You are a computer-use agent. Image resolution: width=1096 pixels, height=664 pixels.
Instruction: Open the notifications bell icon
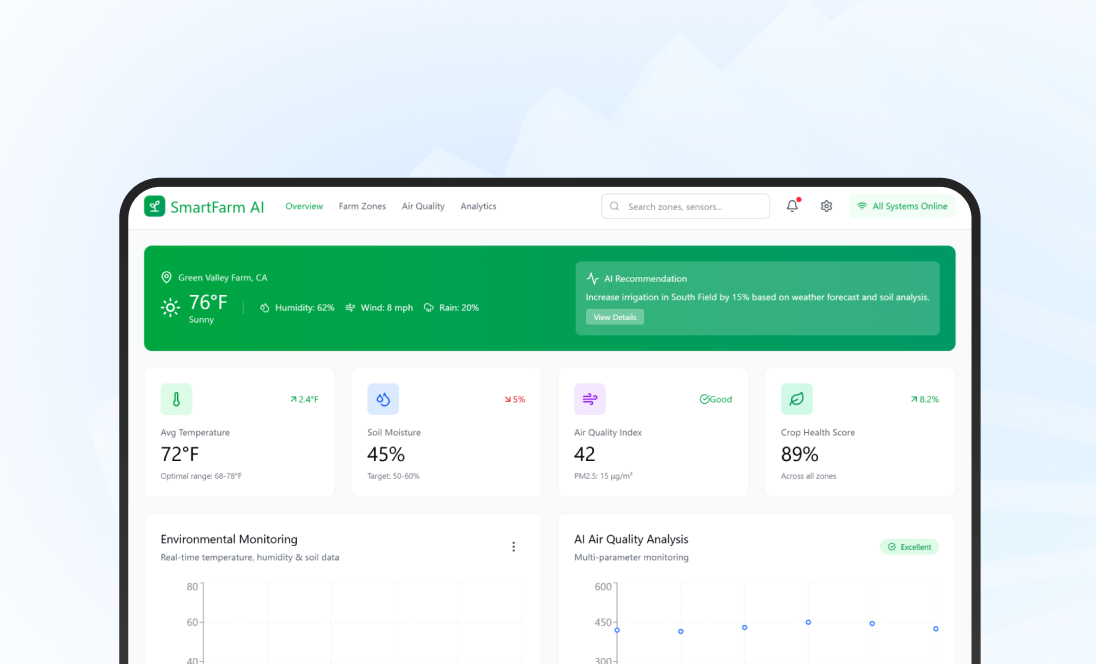791,206
